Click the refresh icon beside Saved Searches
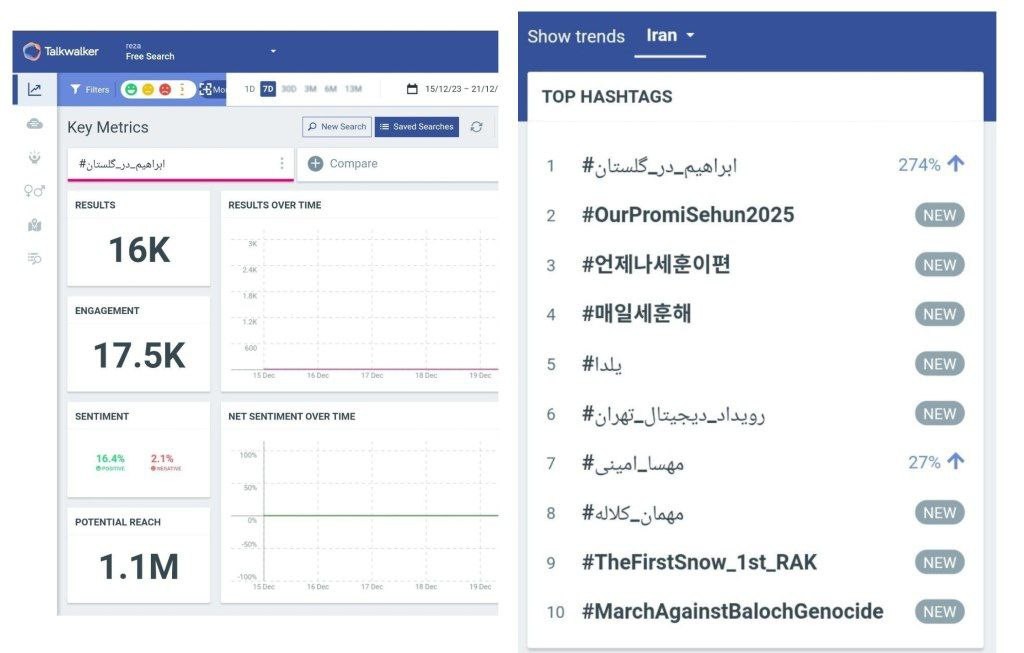The height and width of the screenshot is (653, 1024). [477, 127]
